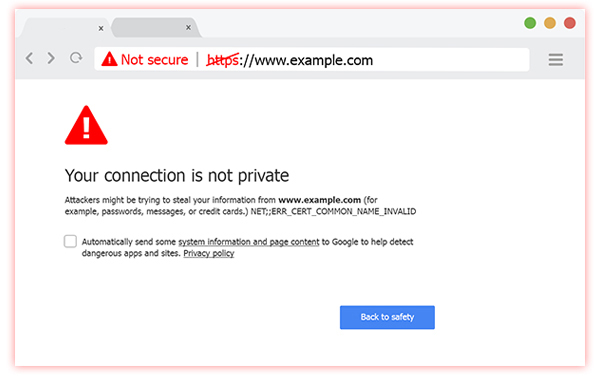The height and width of the screenshot is (376, 600).
Task: Switch to the first browser tab
Action: tap(63, 28)
